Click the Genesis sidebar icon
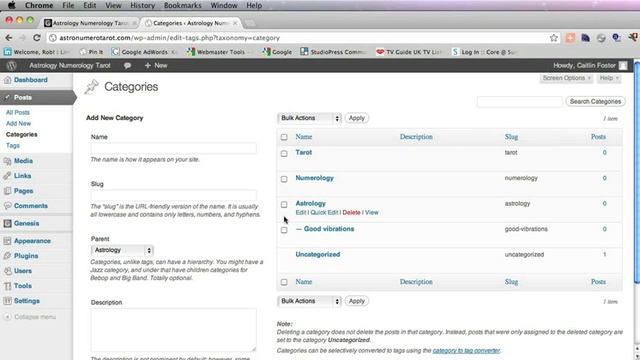The width and height of the screenshot is (640, 360). (7, 223)
